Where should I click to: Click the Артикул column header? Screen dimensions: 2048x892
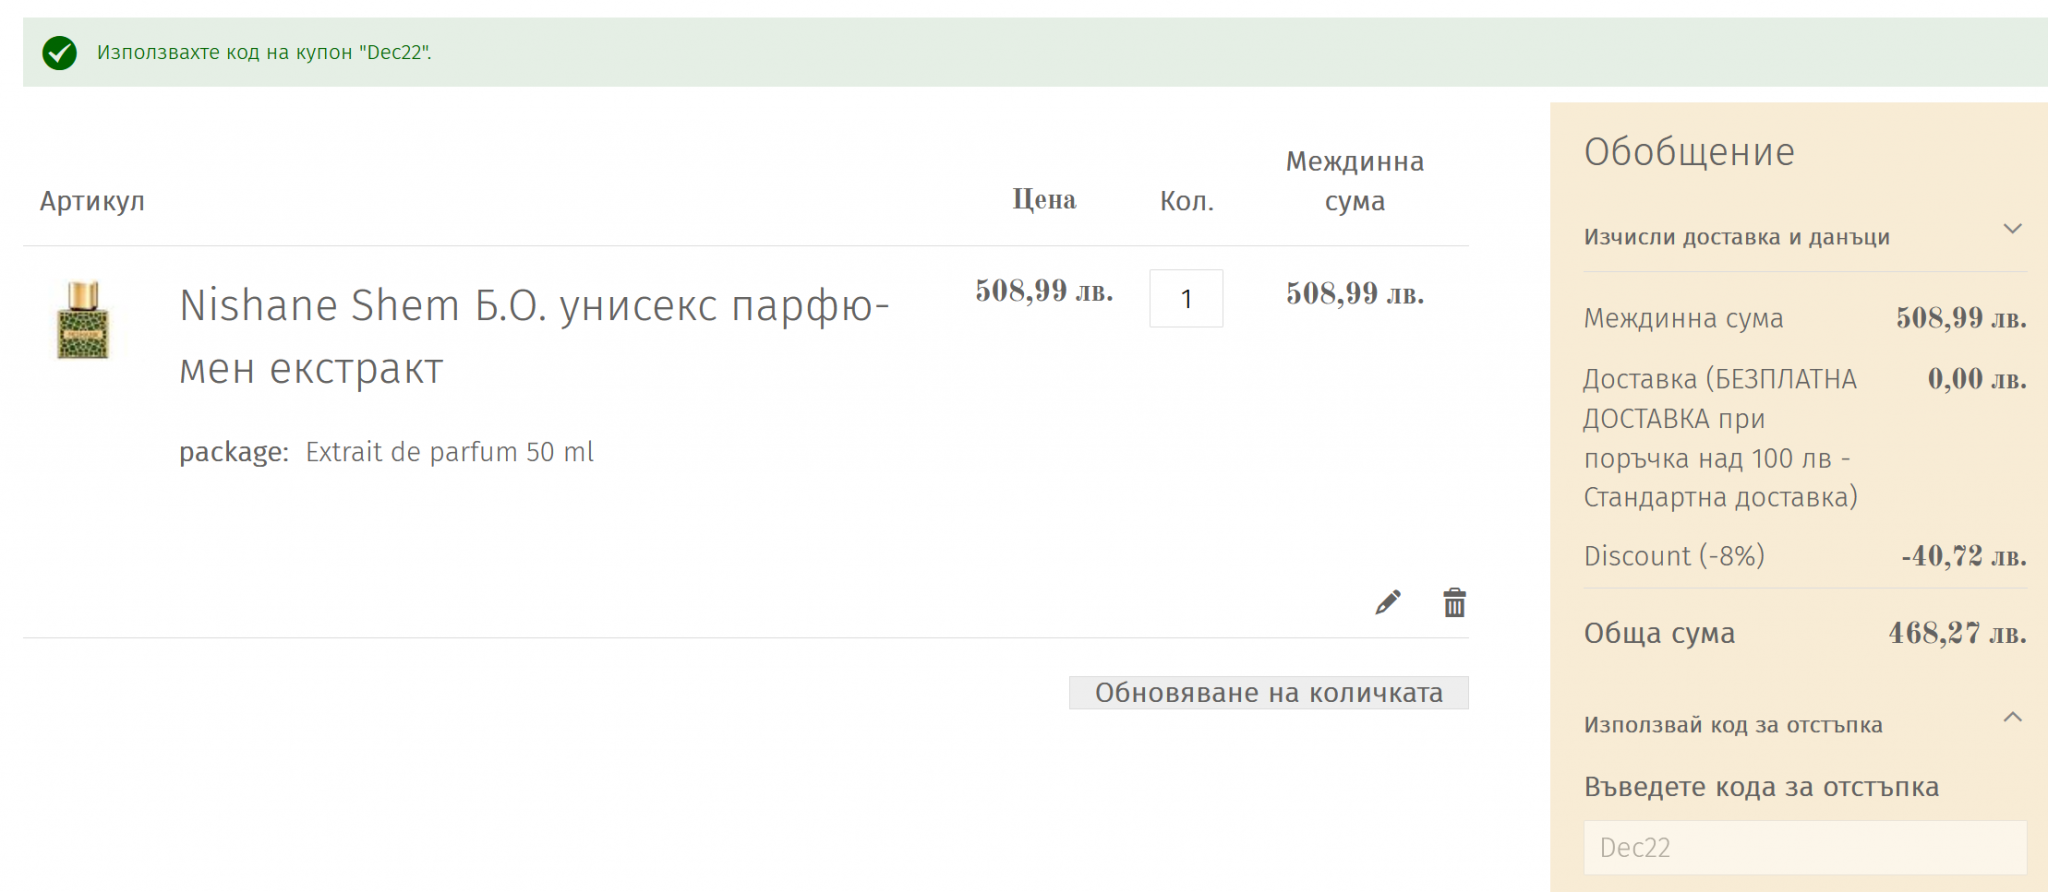click(92, 201)
